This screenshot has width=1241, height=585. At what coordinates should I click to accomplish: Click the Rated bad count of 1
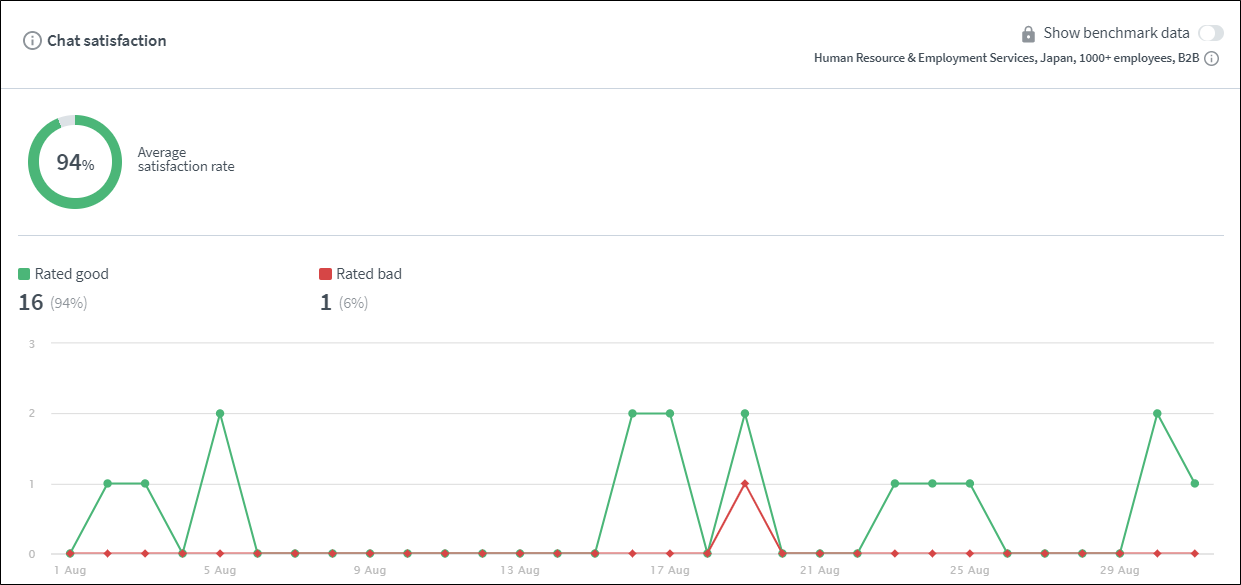click(325, 302)
